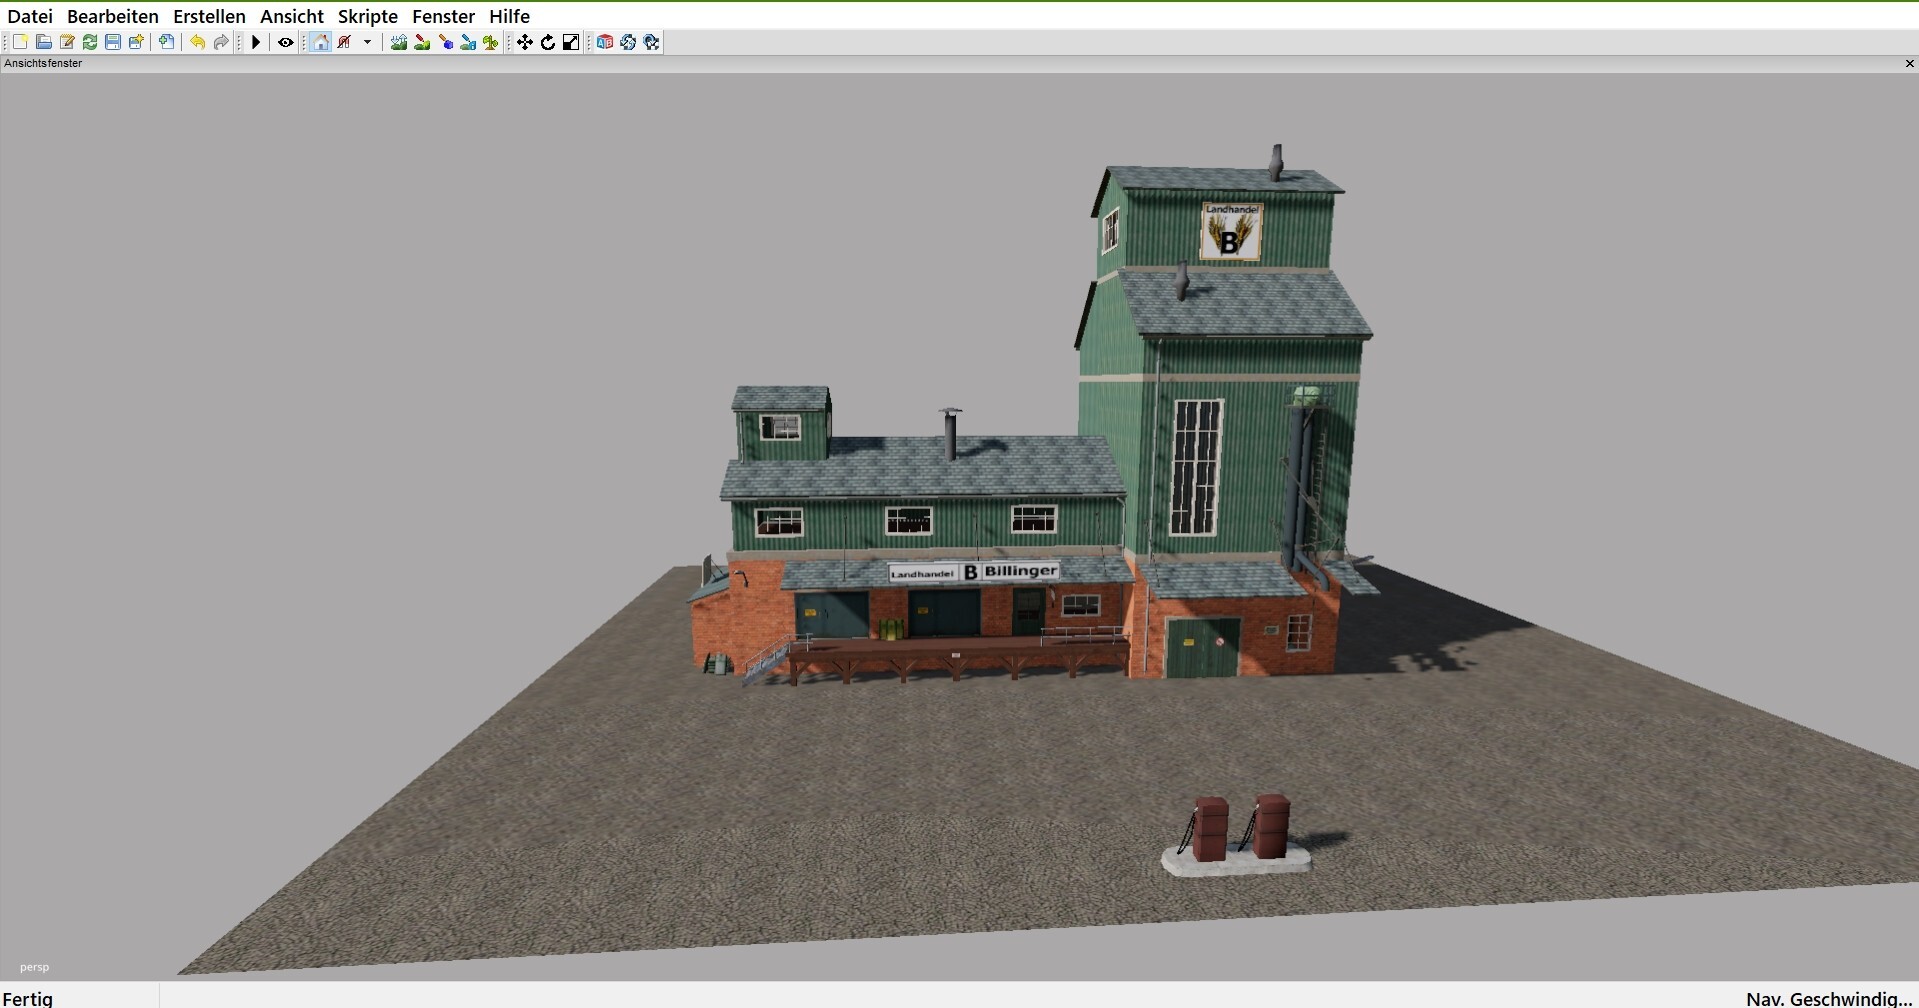Image resolution: width=1919 pixels, height=1008 pixels.
Task: Toggle the crossed-out red icon
Action: click(x=345, y=42)
